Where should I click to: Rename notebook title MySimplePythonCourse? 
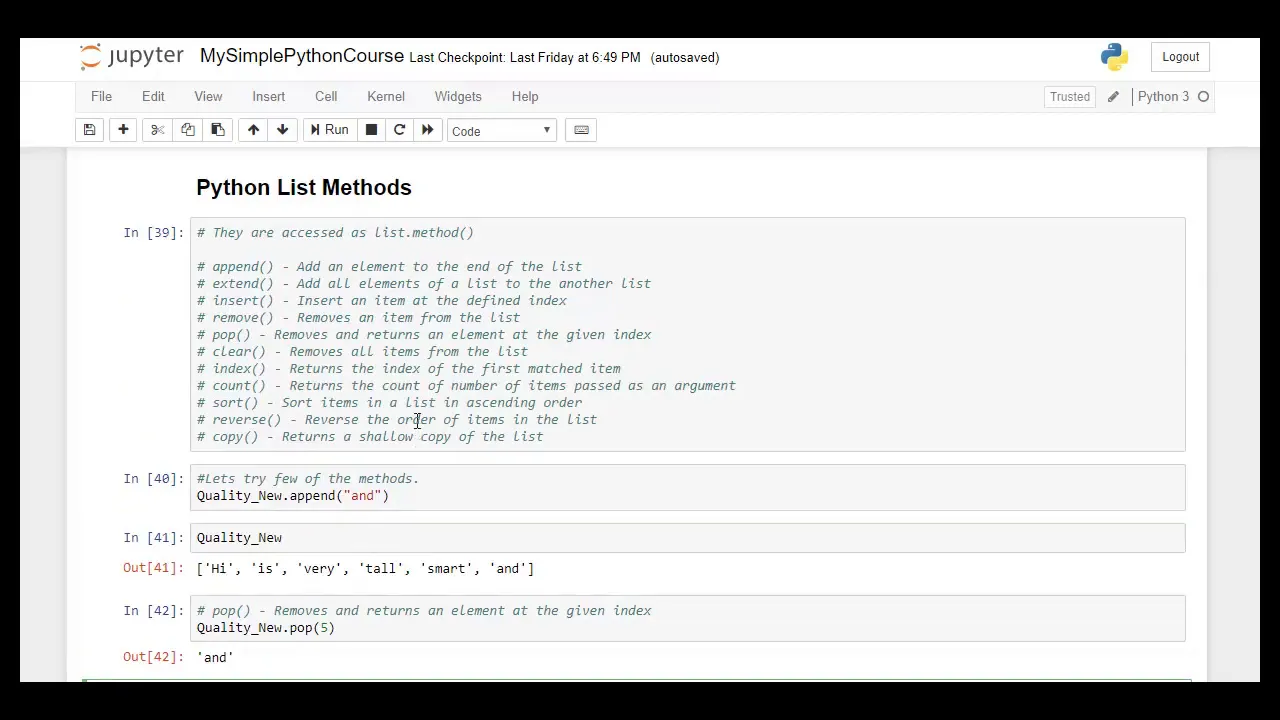click(x=302, y=56)
